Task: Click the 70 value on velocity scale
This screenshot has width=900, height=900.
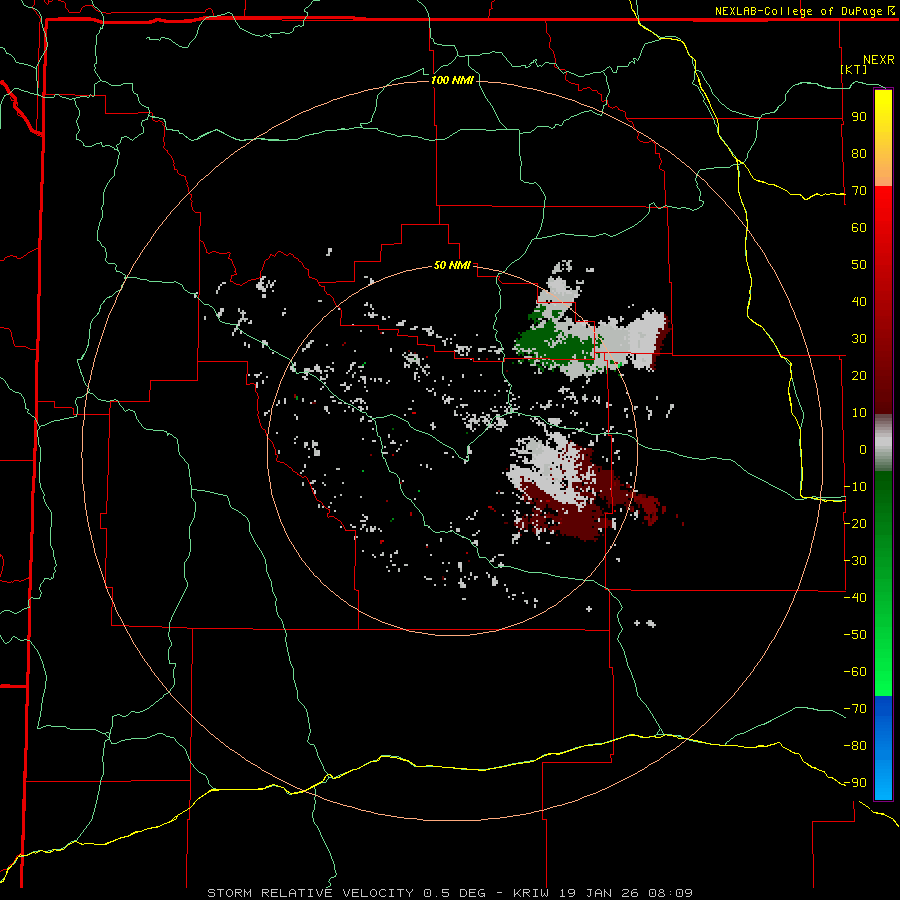Action: pos(859,191)
